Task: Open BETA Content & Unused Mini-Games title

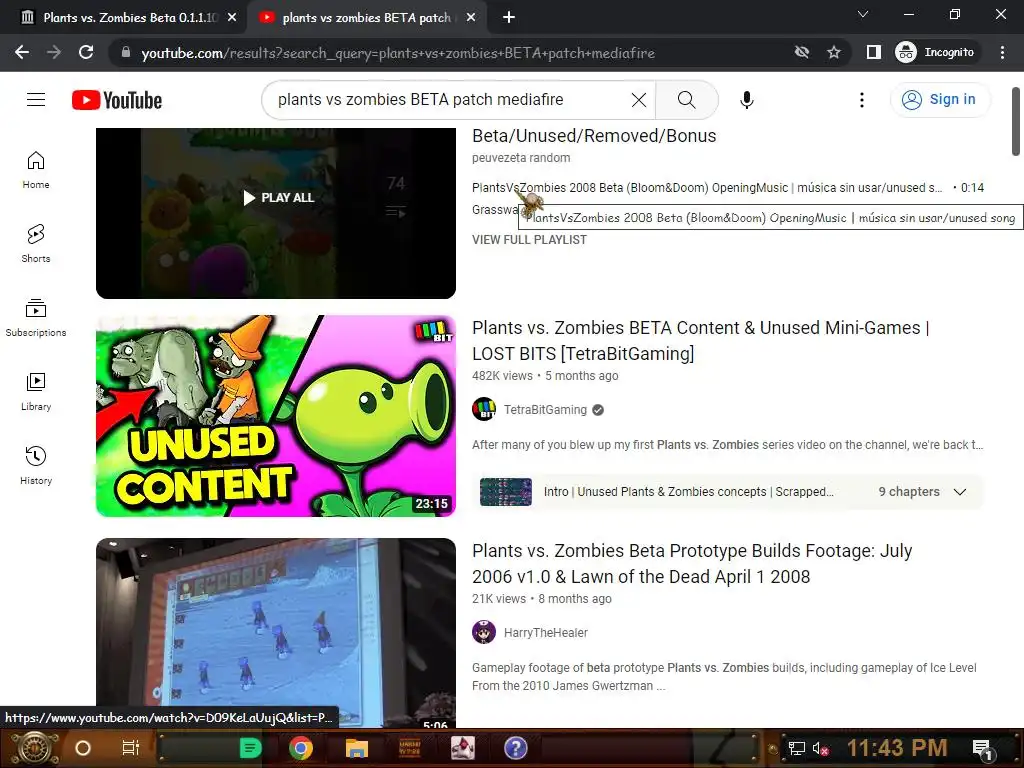Action: coord(700,341)
